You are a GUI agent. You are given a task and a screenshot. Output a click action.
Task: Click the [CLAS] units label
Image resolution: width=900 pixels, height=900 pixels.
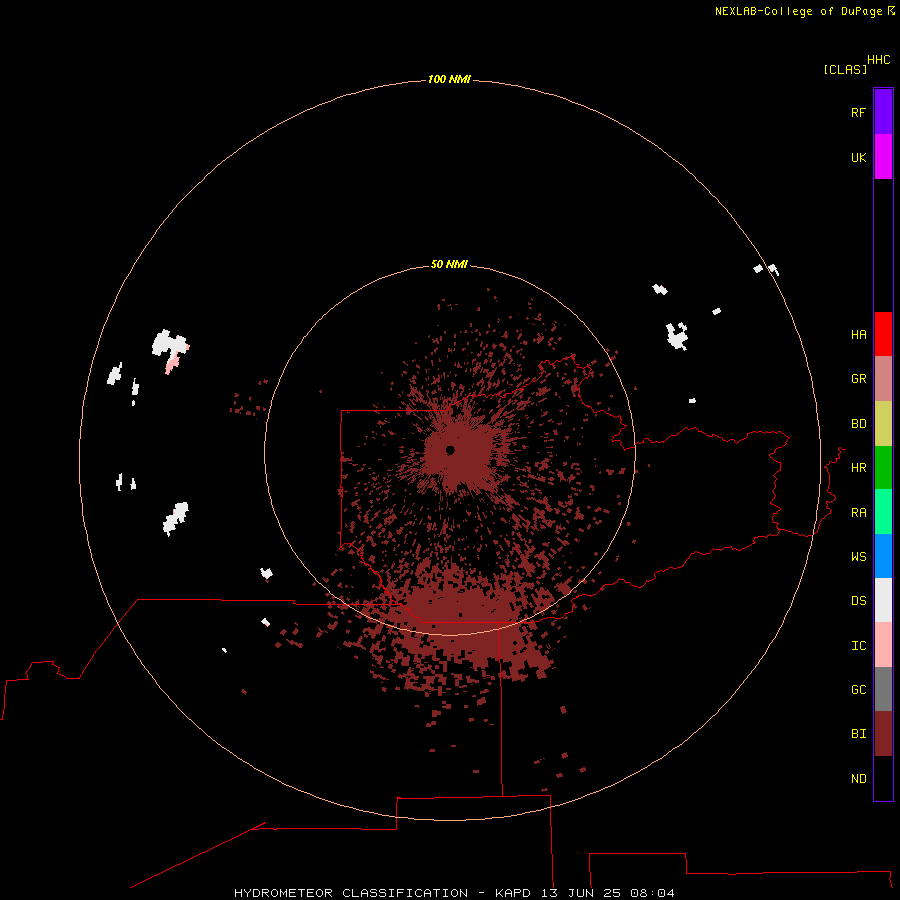(x=845, y=69)
